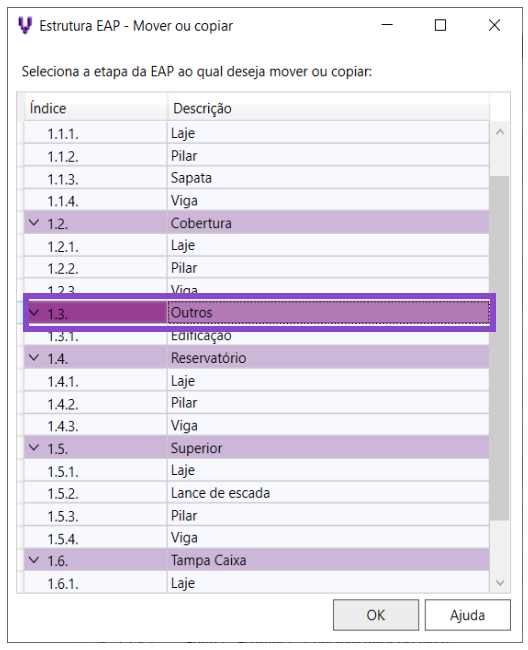Collapse the 1.5. Superior group
The width and height of the screenshot is (528, 650).
coord(34,448)
